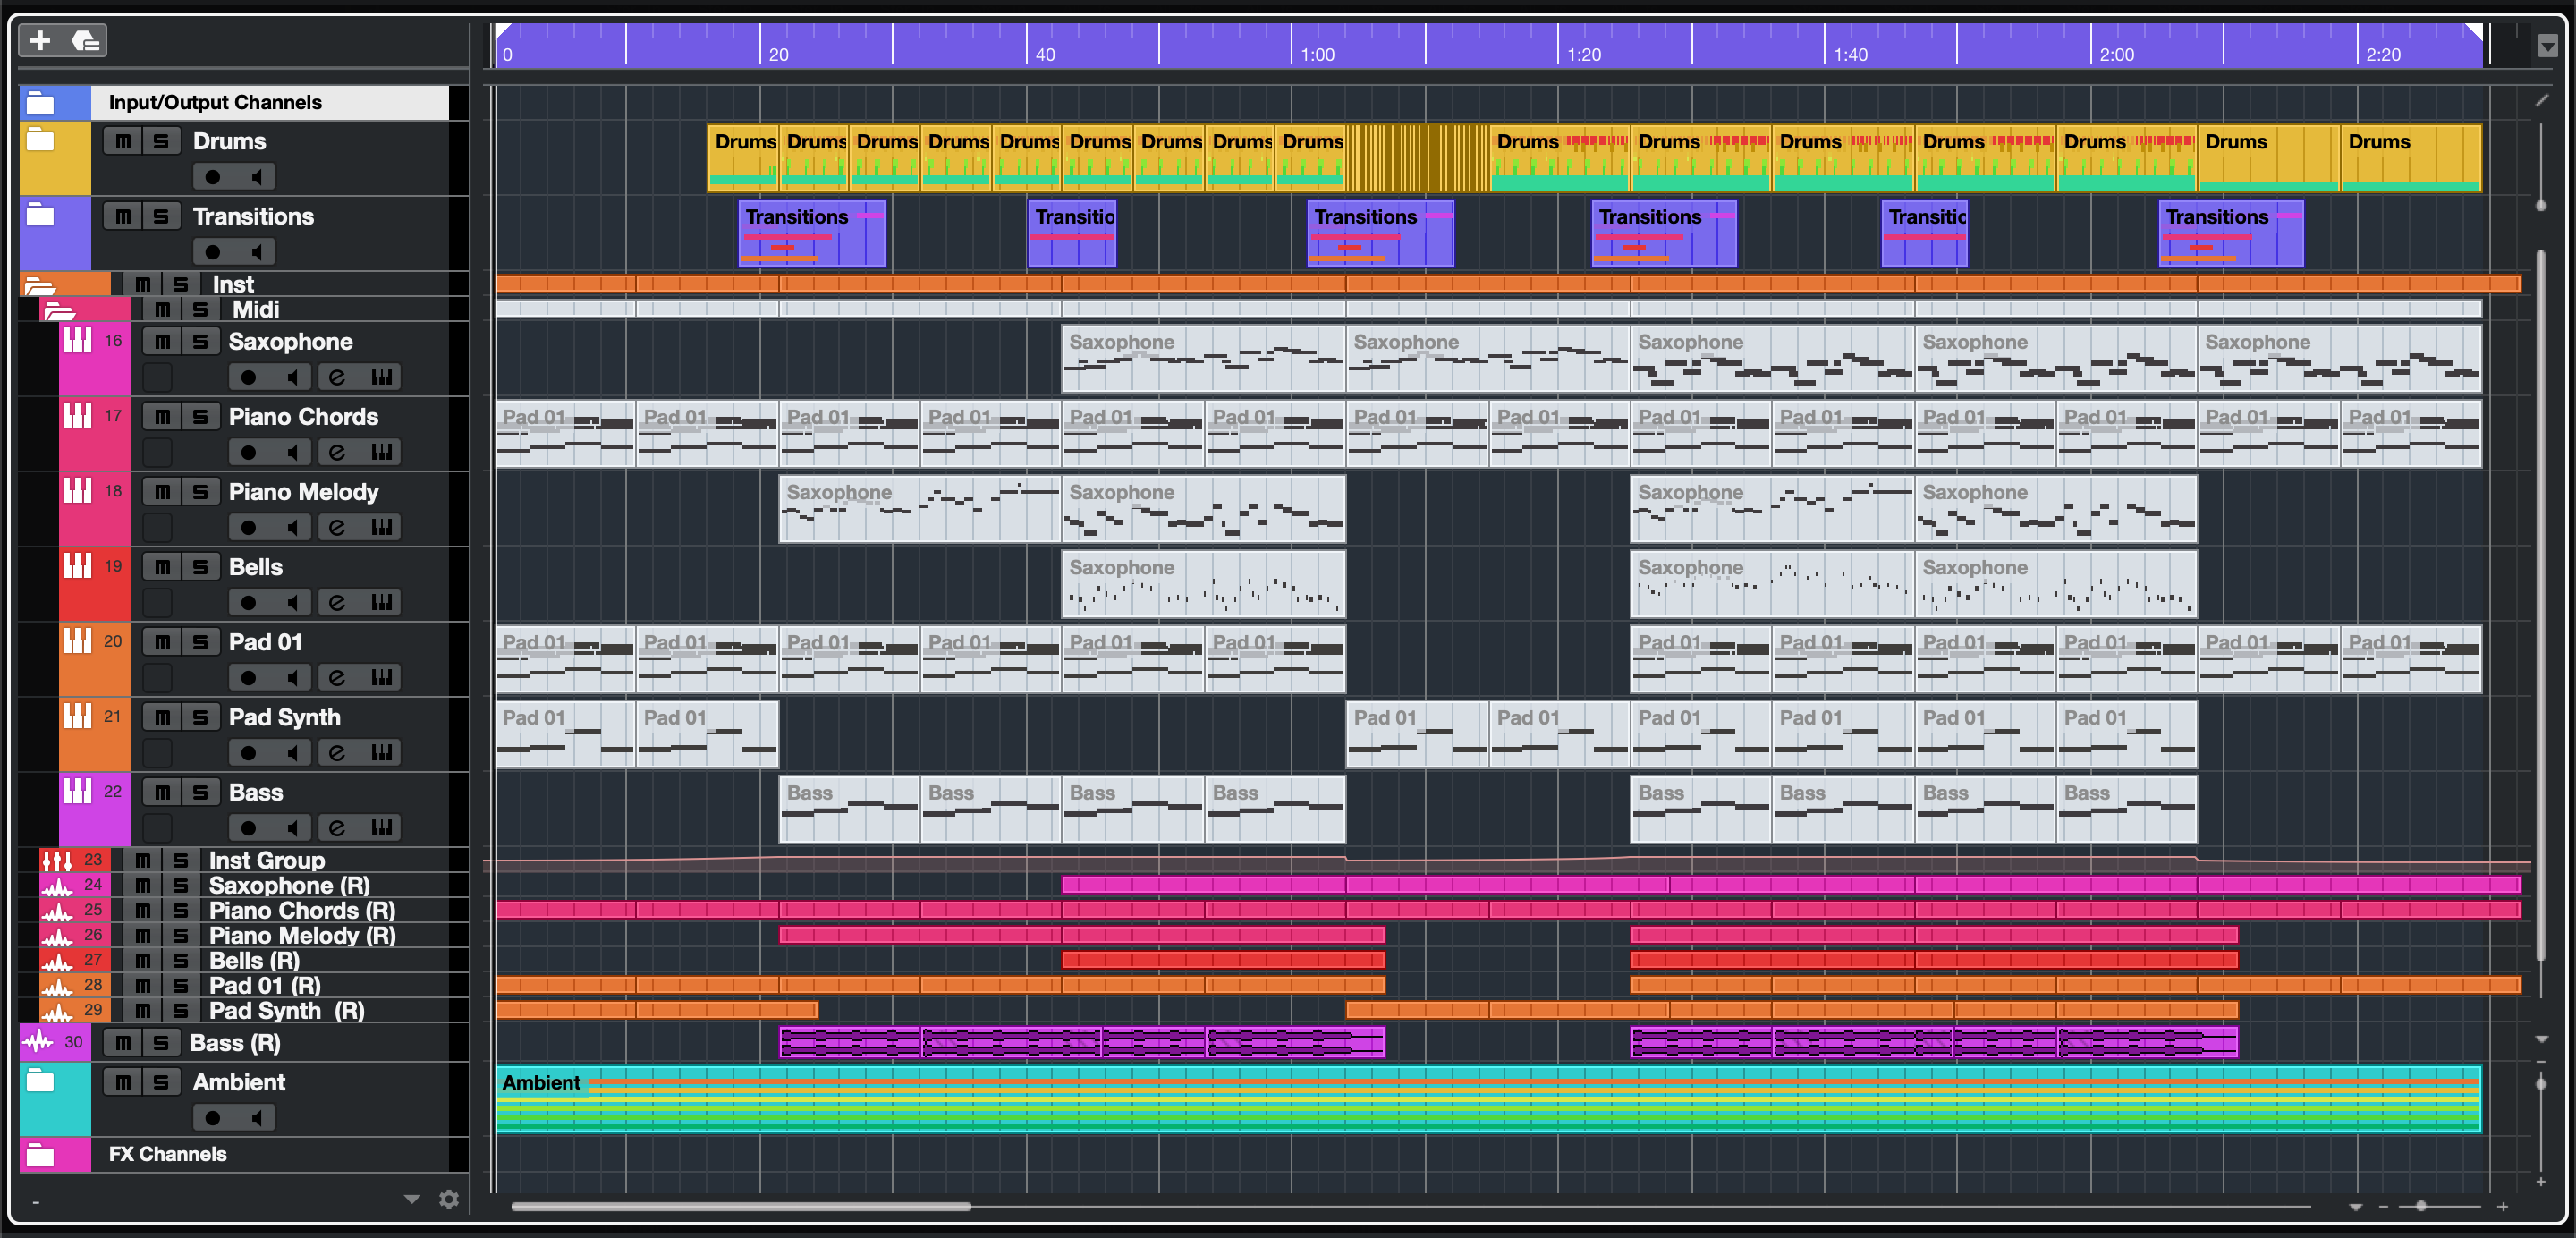The height and width of the screenshot is (1238, 2576).
Task: Collapse the Inst folder track
Action: pos(39,286)
